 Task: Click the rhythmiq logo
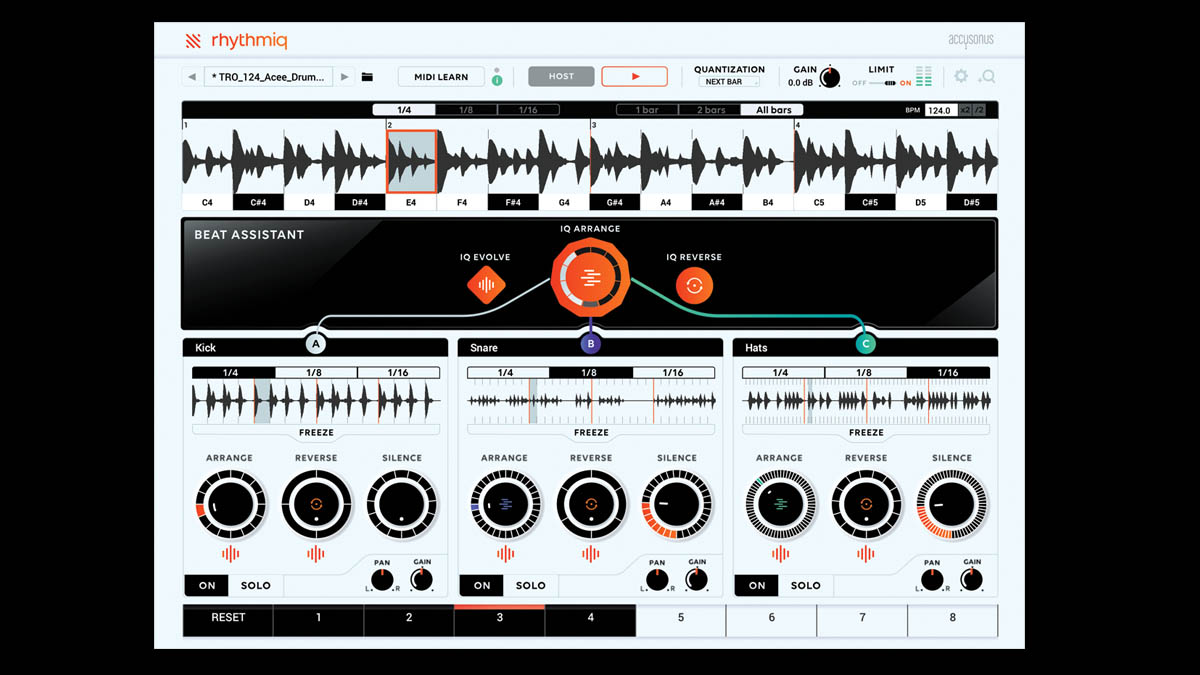[237, 41]
